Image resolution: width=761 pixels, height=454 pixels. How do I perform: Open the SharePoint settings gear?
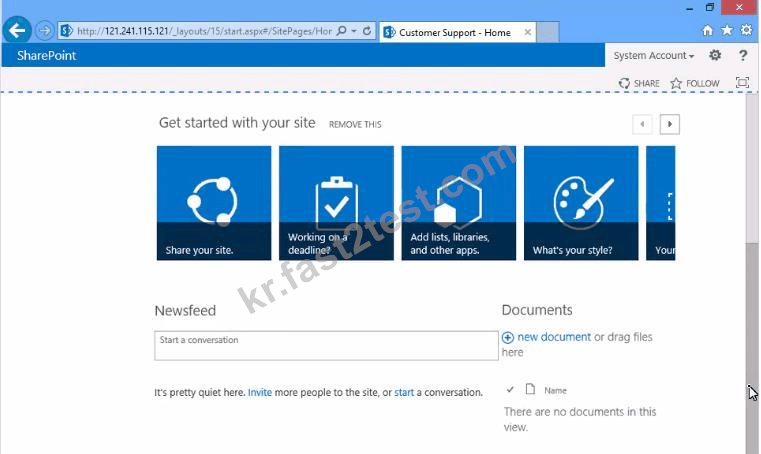click(715, 55)
